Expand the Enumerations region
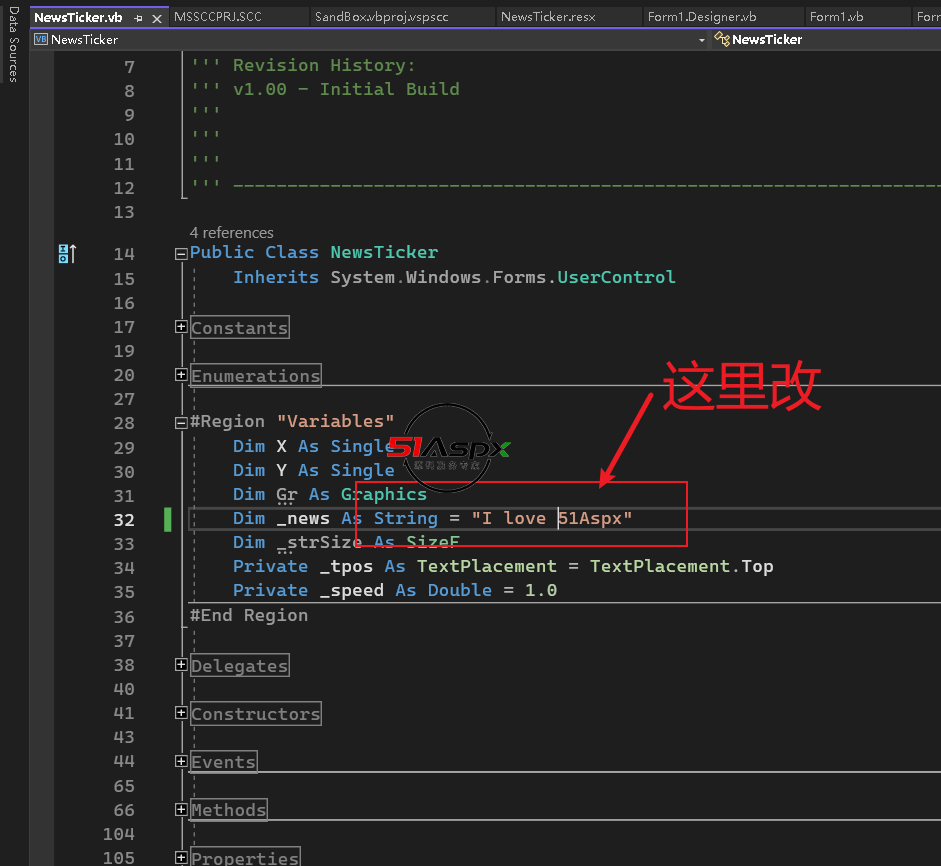This screenshot has width=941, height=866. (x=181, y=375)
